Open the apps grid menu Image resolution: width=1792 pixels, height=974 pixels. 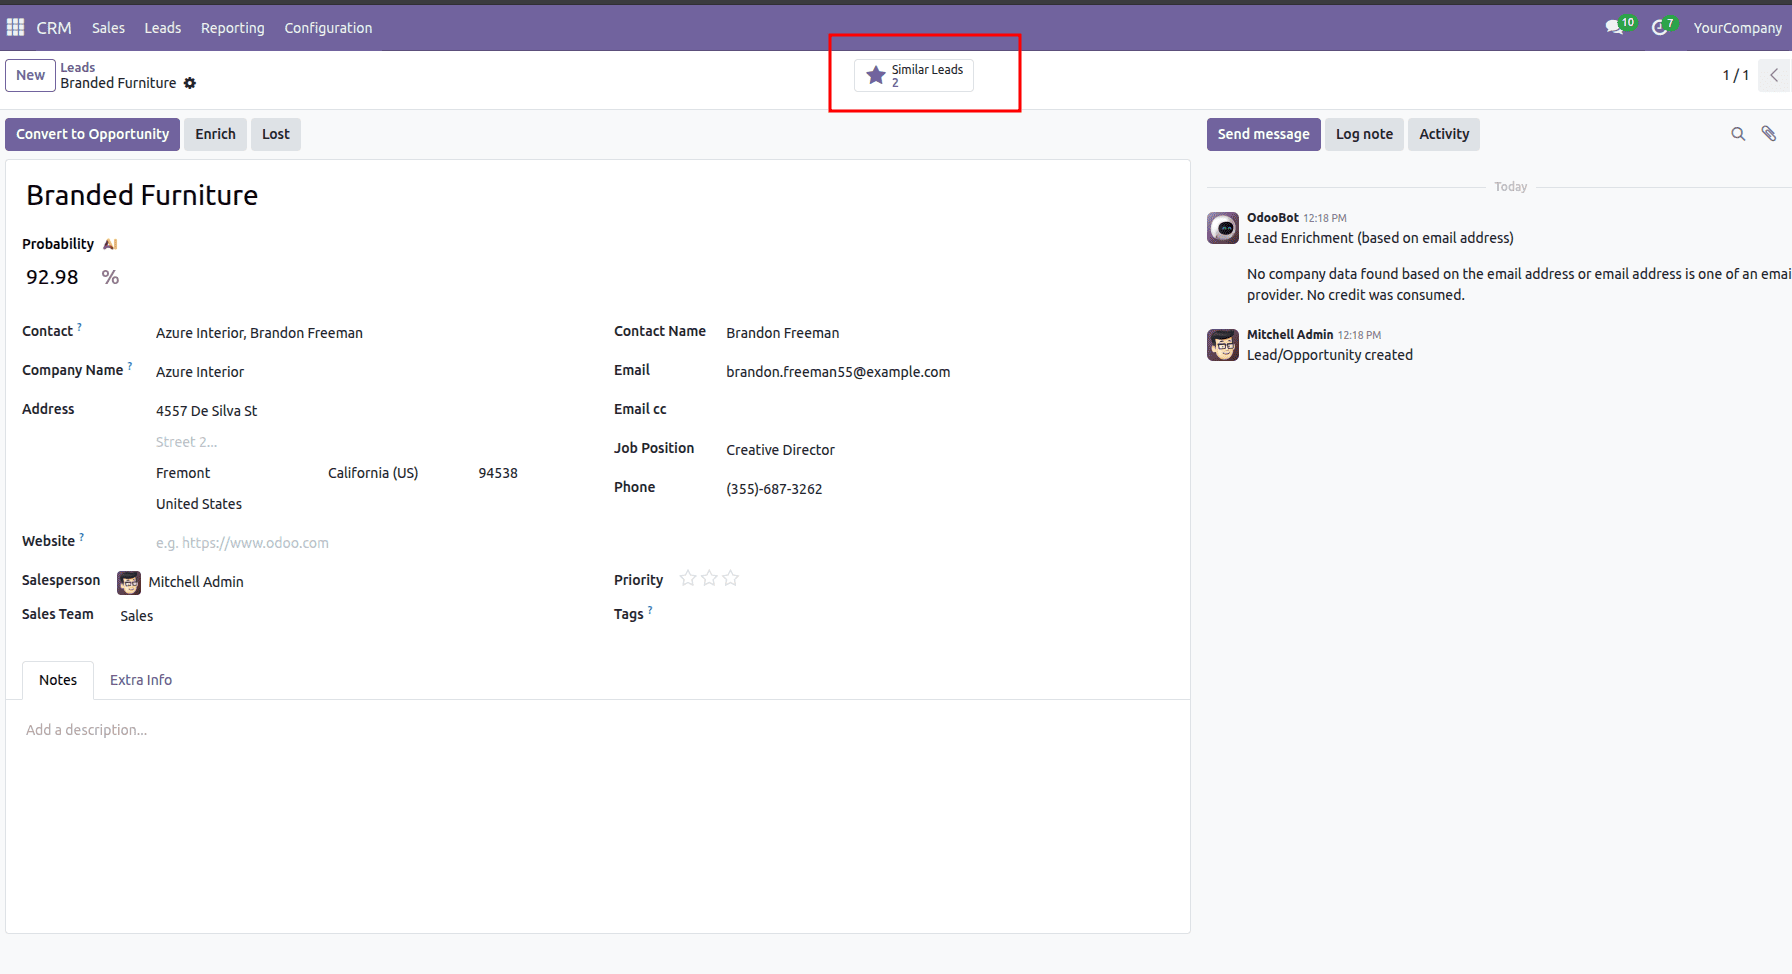(15, 27)
